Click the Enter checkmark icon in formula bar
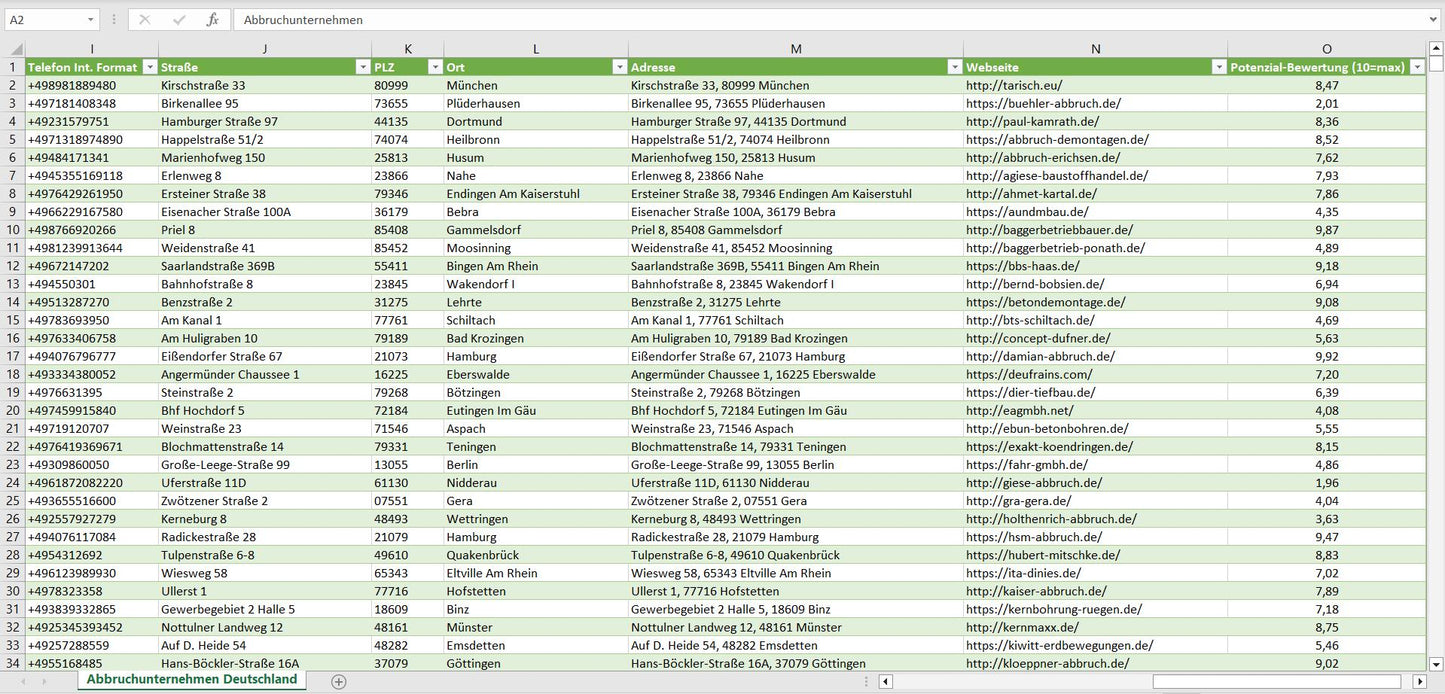1445x694 pixels. click(x=179, y=20)
